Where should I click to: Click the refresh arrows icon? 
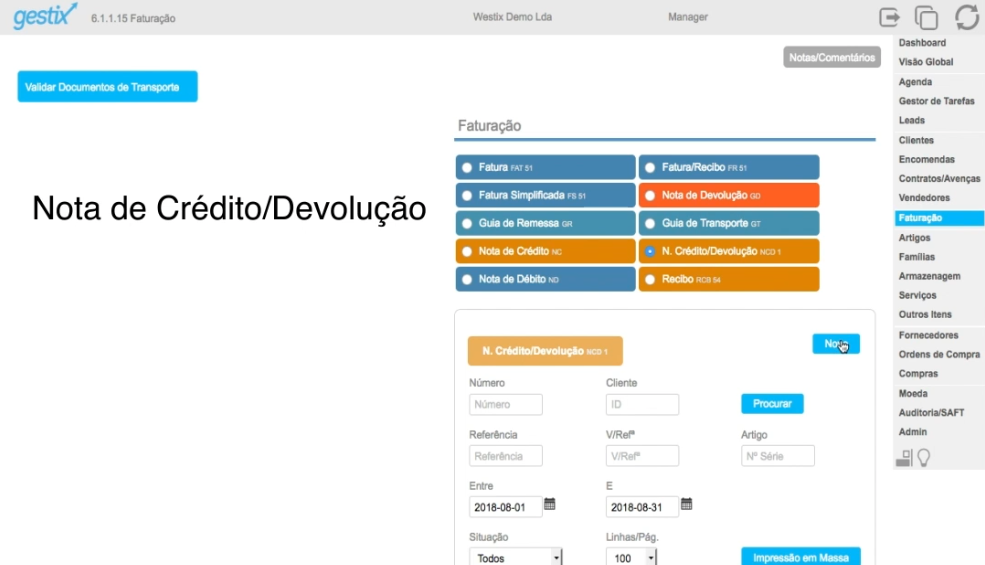966,17
